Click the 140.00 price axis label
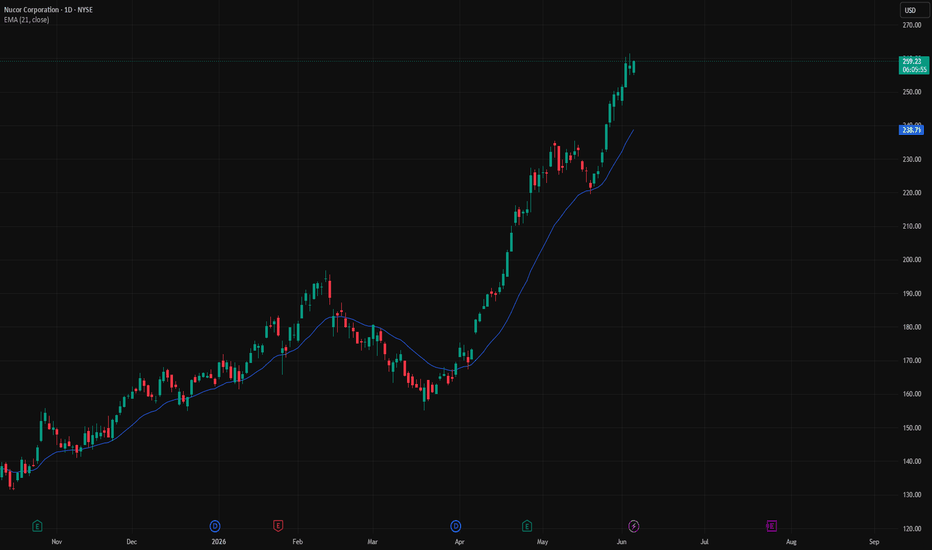The width and height of the screenshot is (932, 550). (x=912, y=461)
